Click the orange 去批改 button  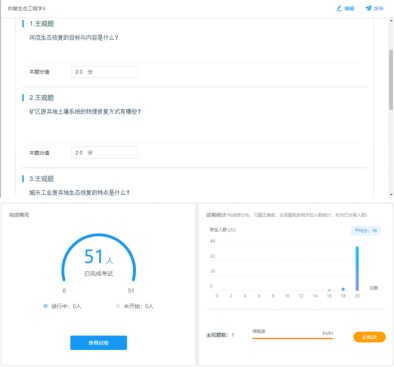pos(369,337)
